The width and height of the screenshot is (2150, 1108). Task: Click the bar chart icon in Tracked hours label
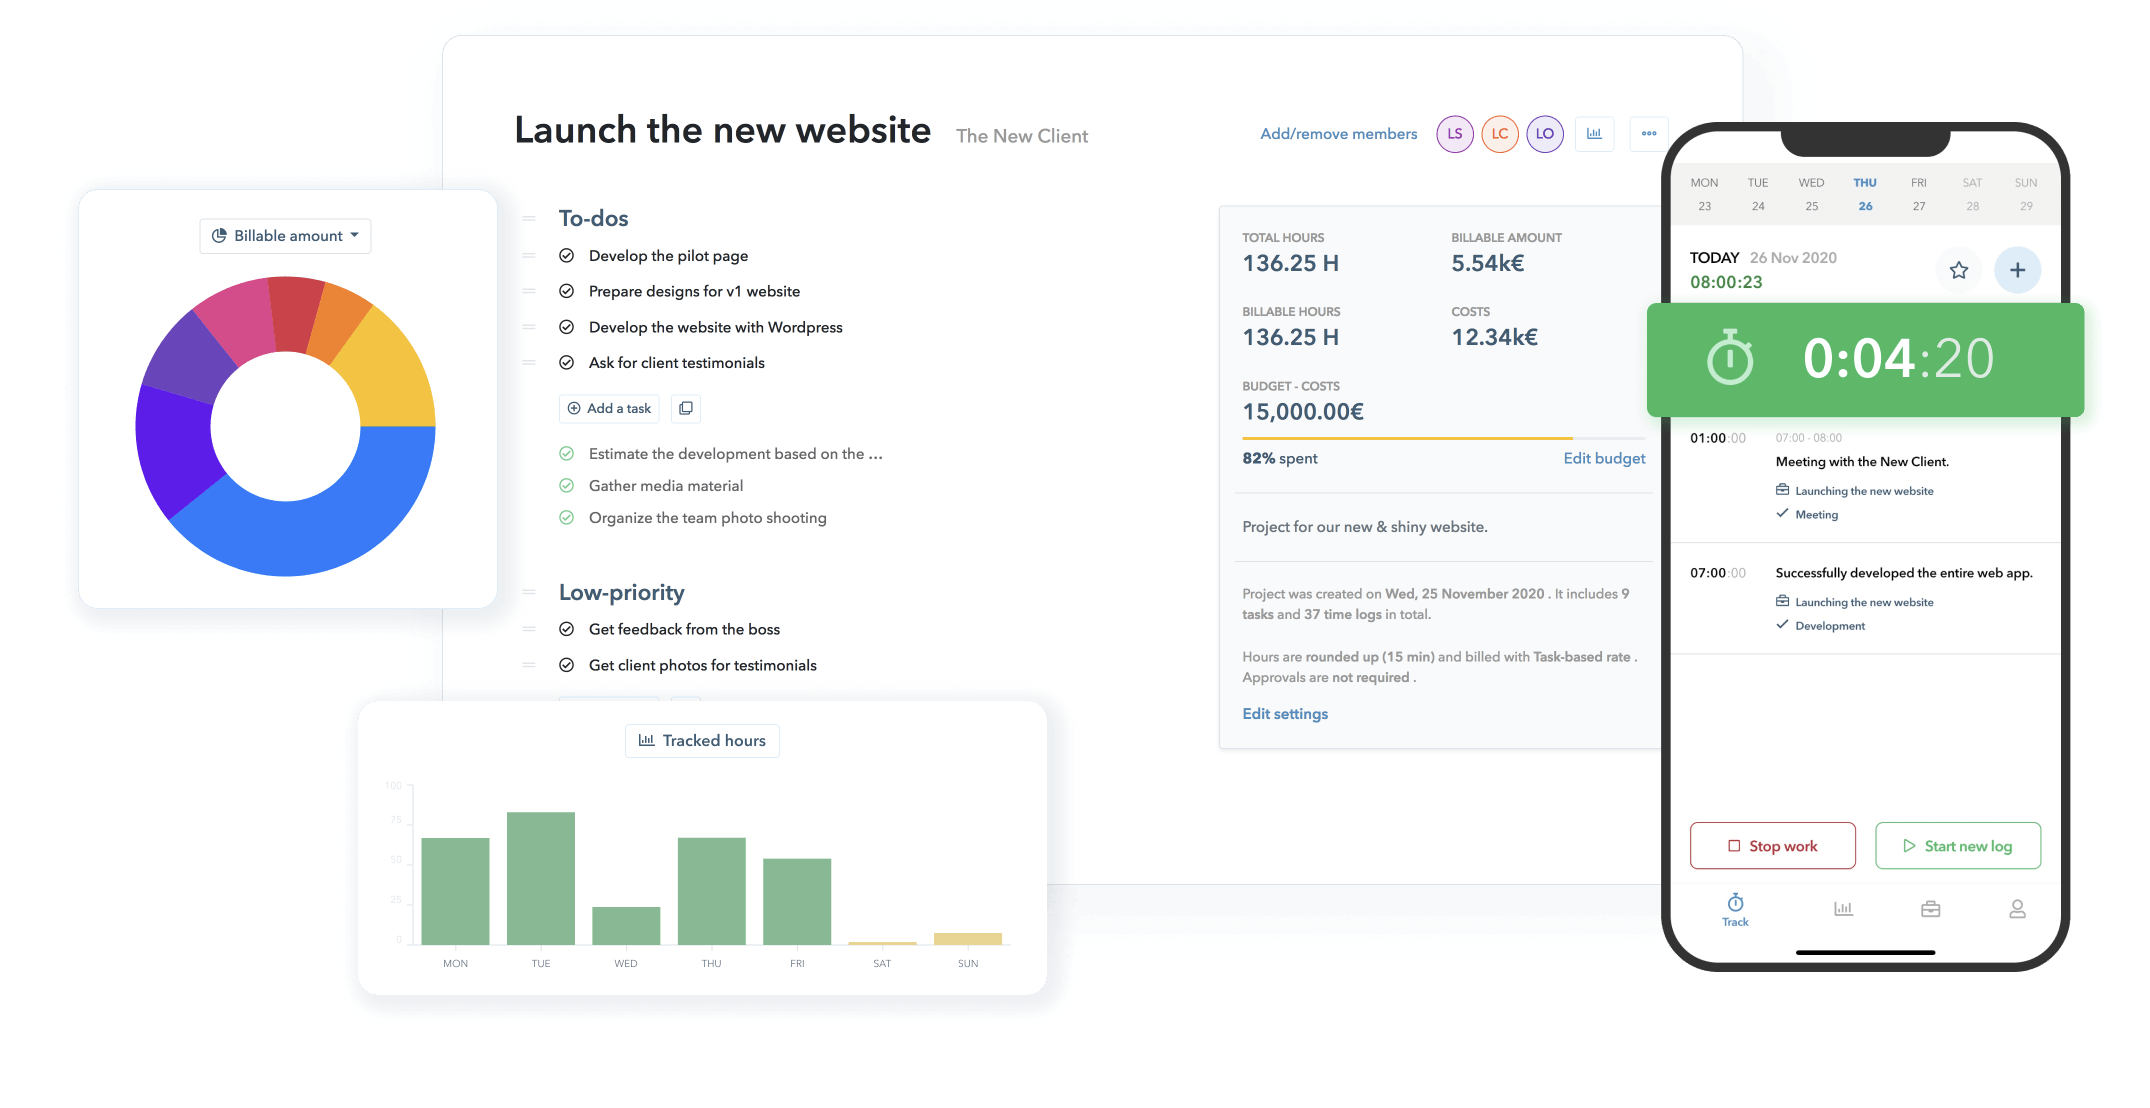[646, 740]
